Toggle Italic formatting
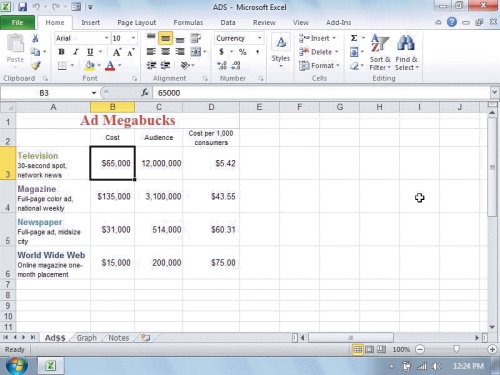Image resolution: width=500 pixels, height=375 pixels. click(76, 52)
